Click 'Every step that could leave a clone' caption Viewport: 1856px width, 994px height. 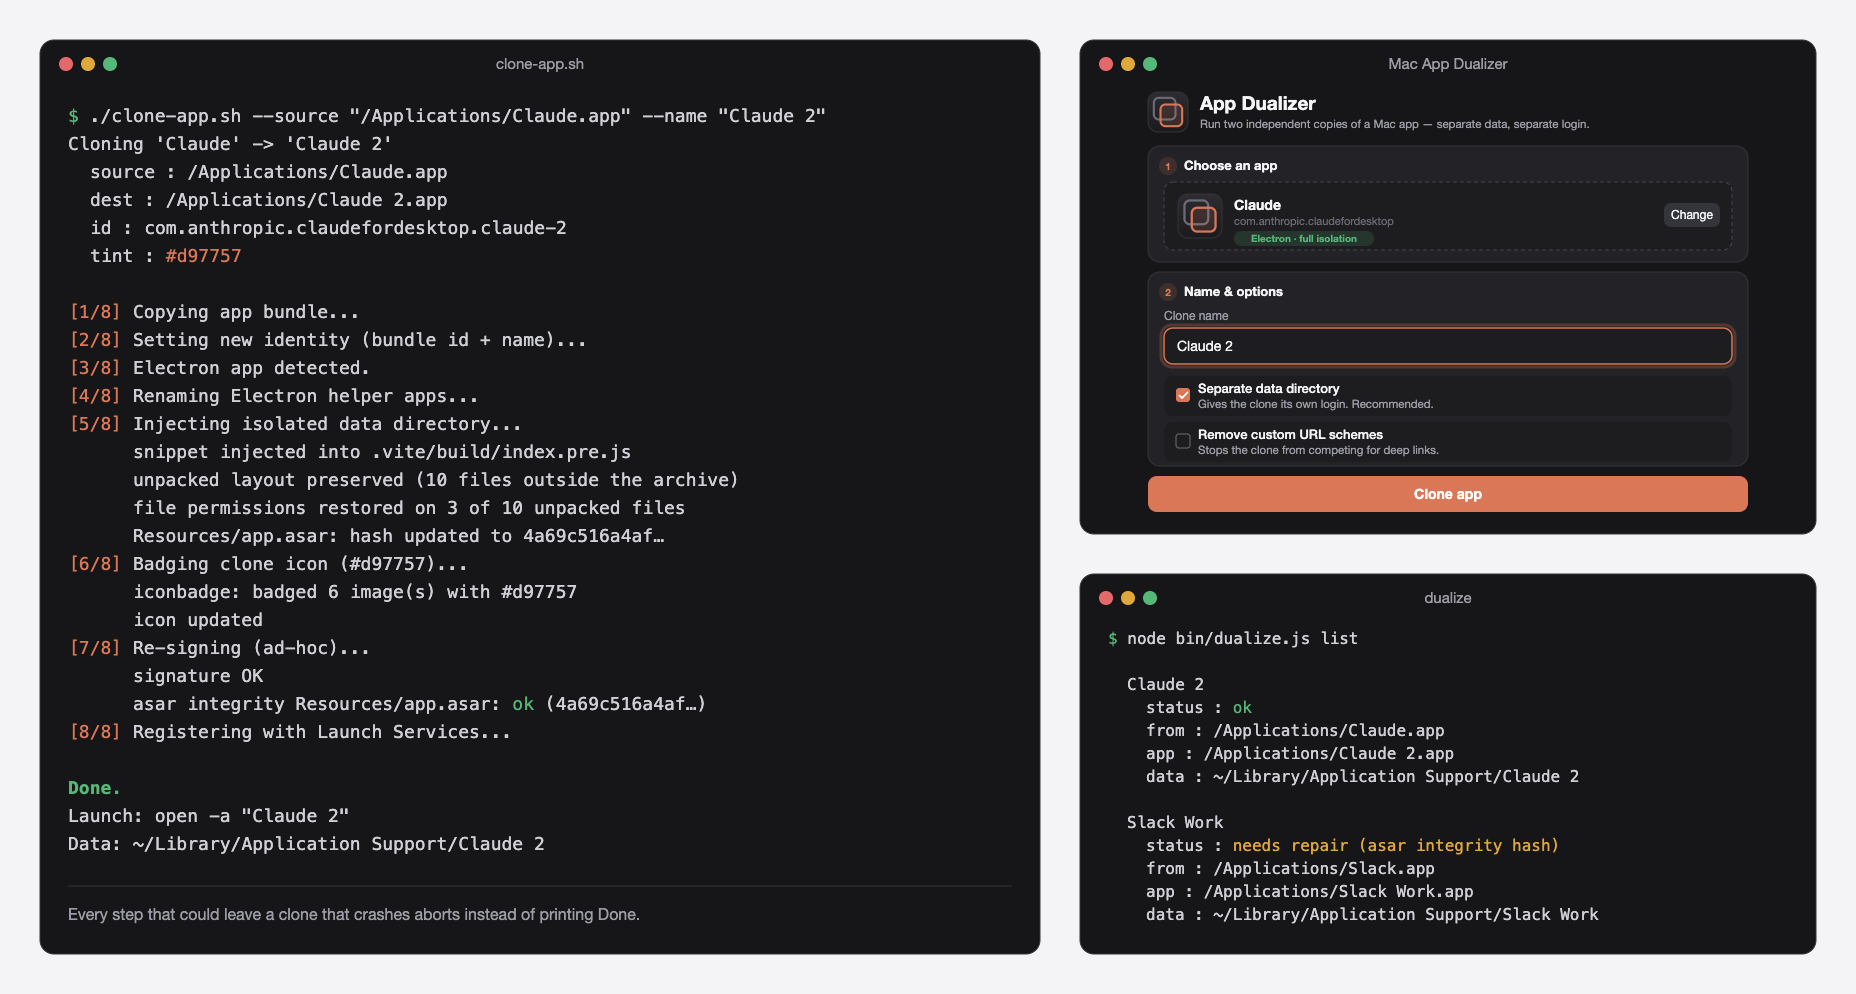point(354,914)
